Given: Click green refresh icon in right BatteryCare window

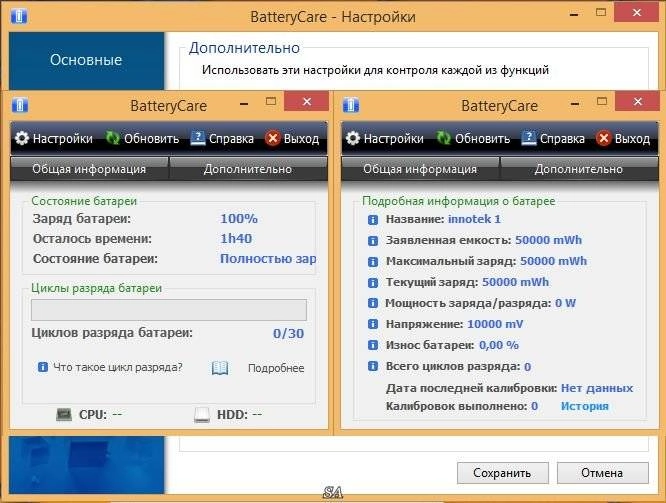Looking at the screenshot, I should 443,138.
